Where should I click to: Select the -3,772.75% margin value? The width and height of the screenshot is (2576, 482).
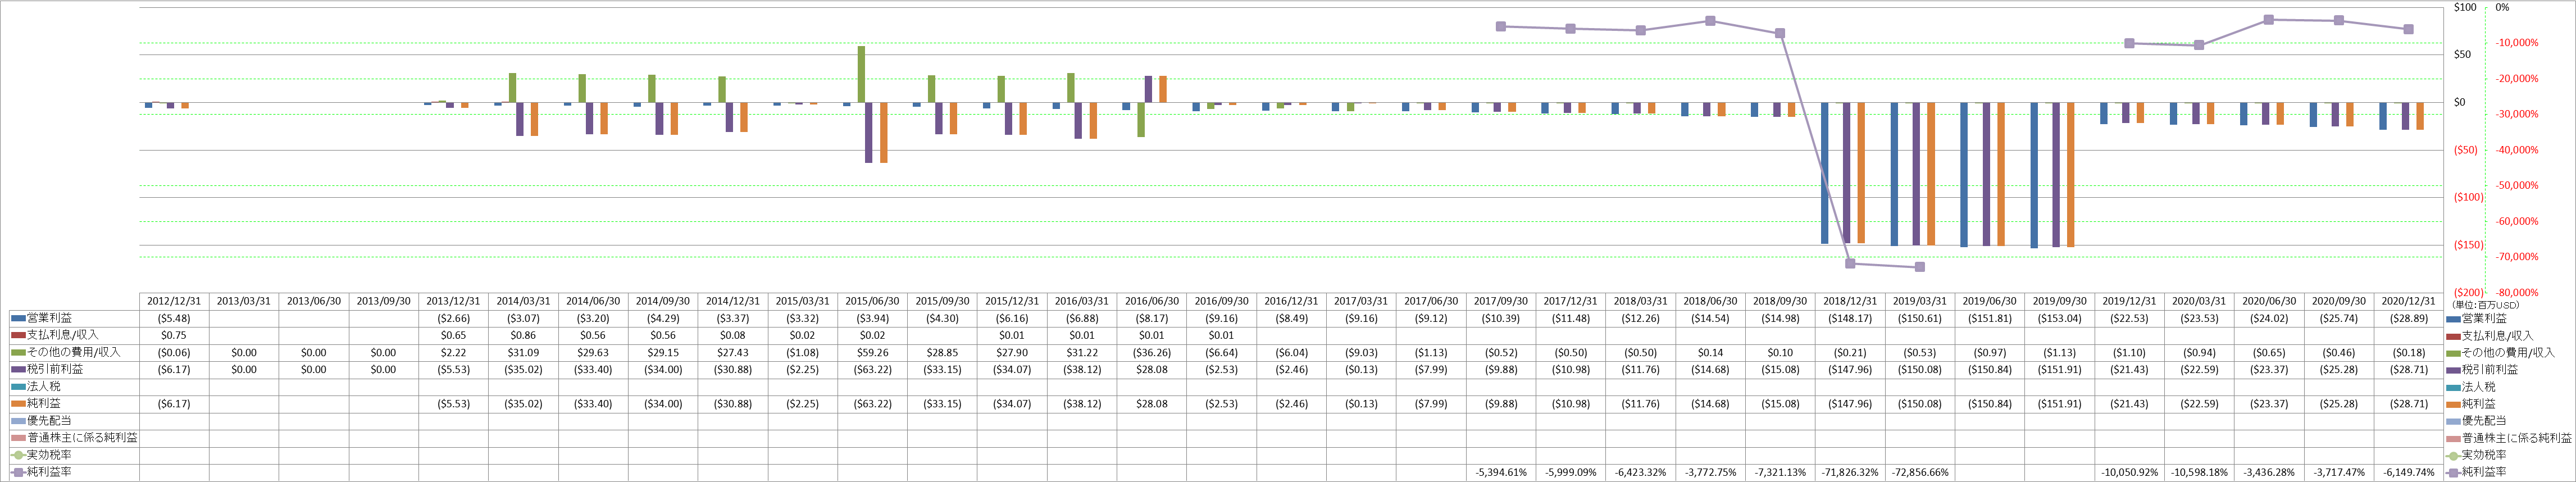[x=1710, y=472]
